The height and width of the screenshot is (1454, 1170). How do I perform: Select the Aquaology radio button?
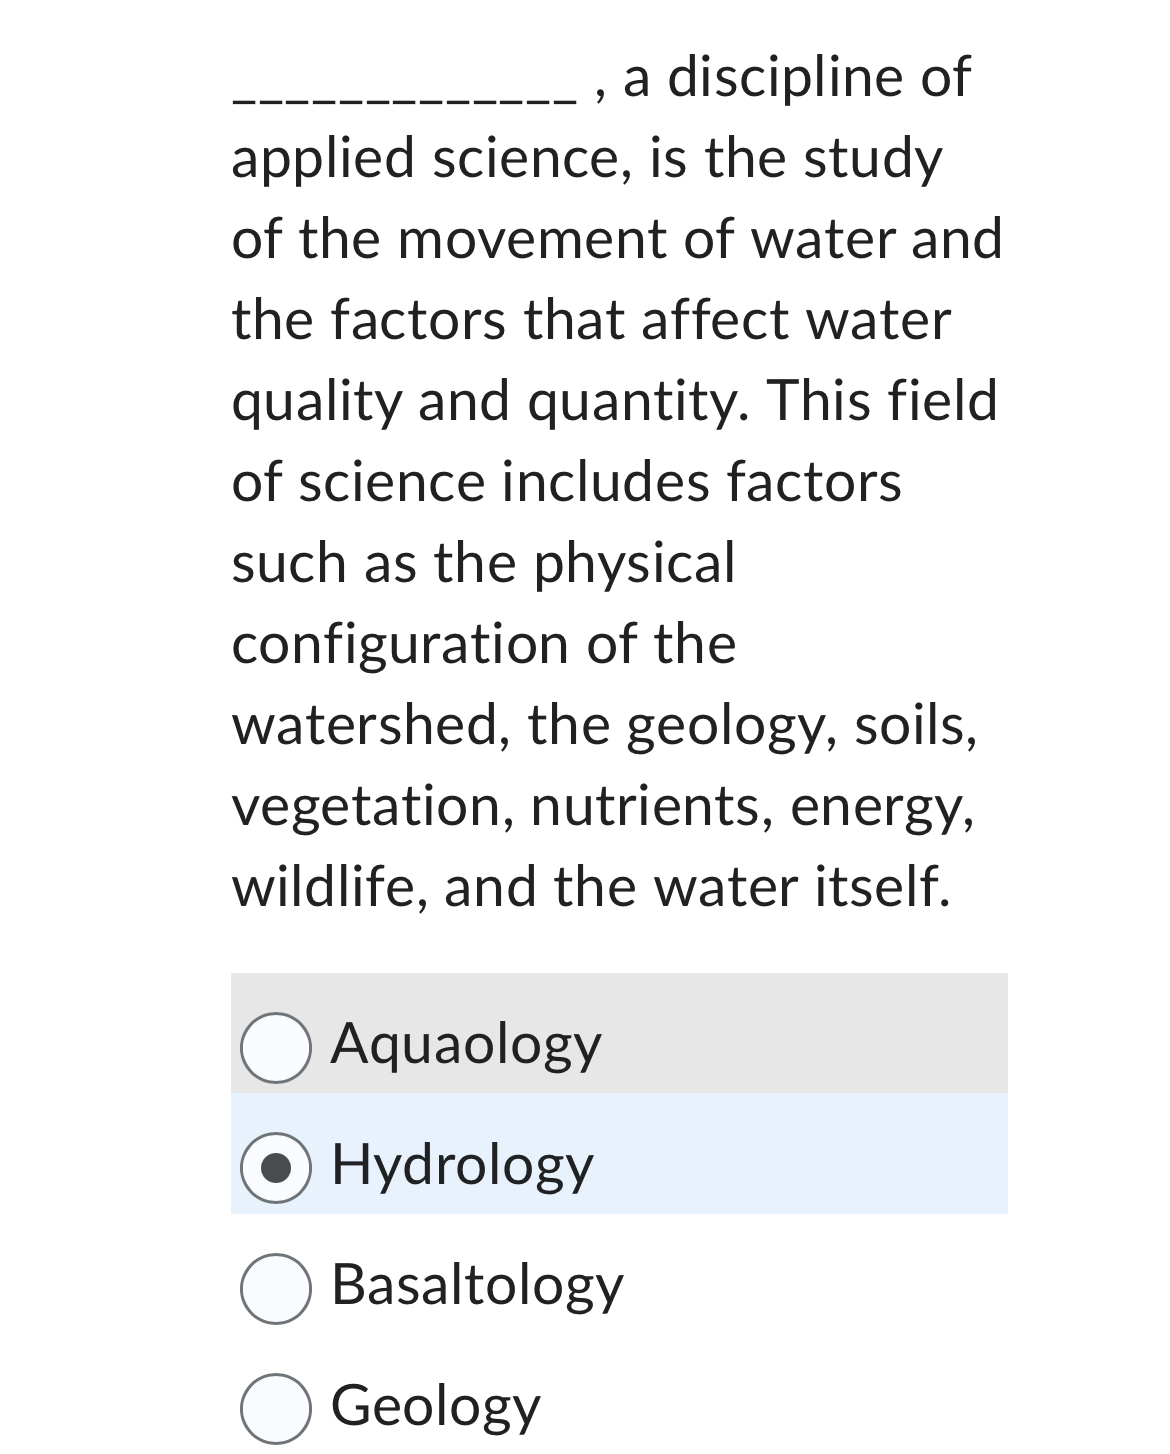pos(274,1047)
